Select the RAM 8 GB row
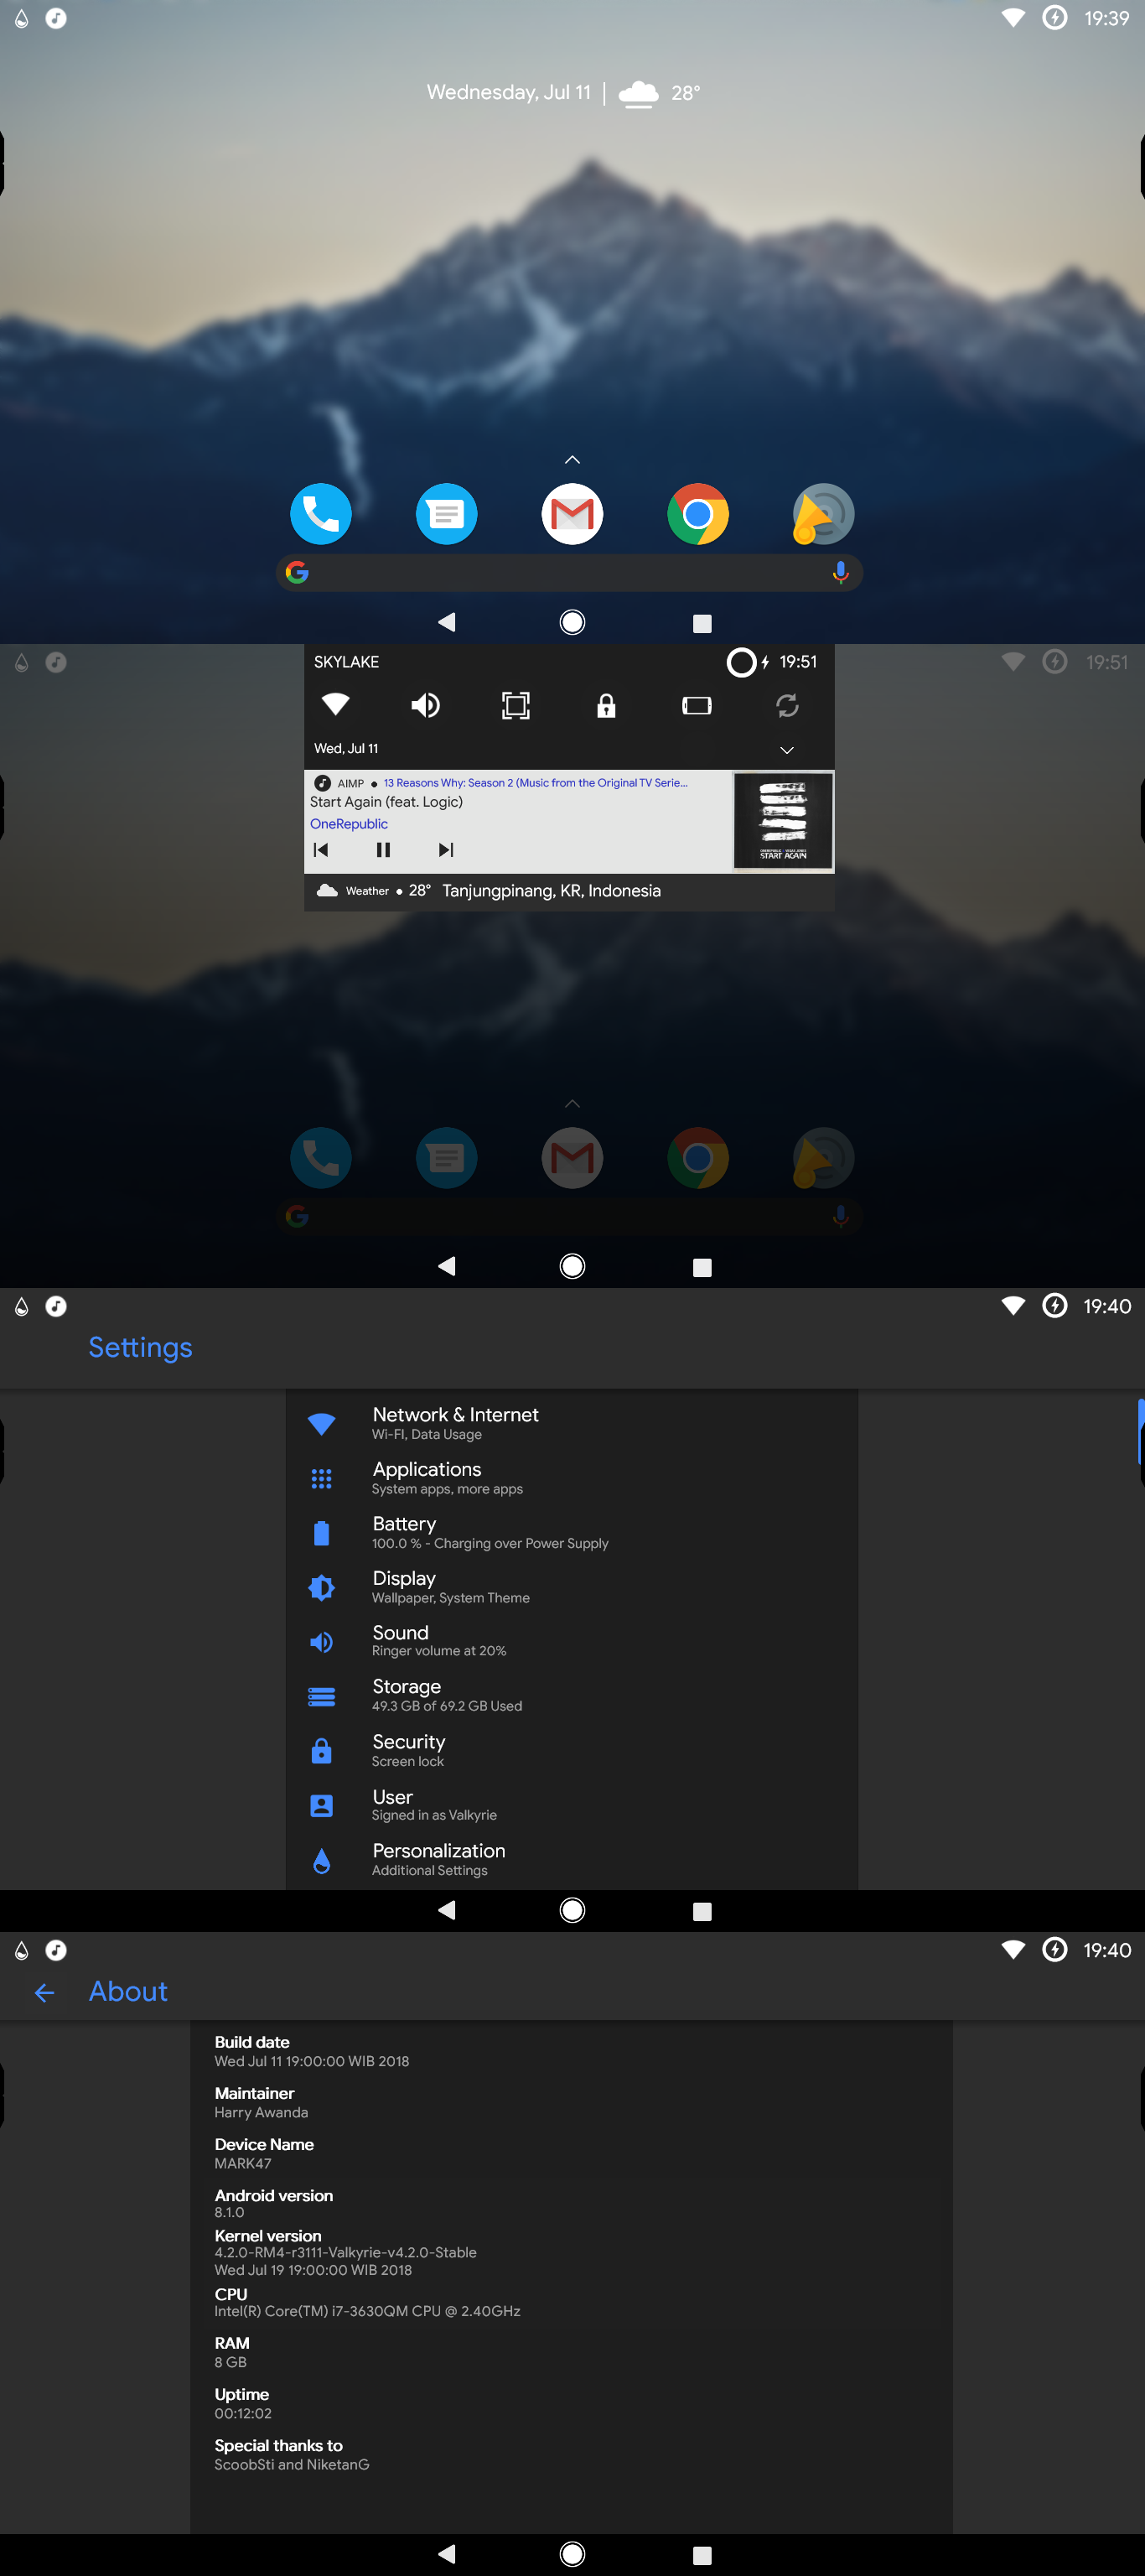Image resolution: width=1145 pixels, height=2576 pixels. click(x=571, y=2351)
